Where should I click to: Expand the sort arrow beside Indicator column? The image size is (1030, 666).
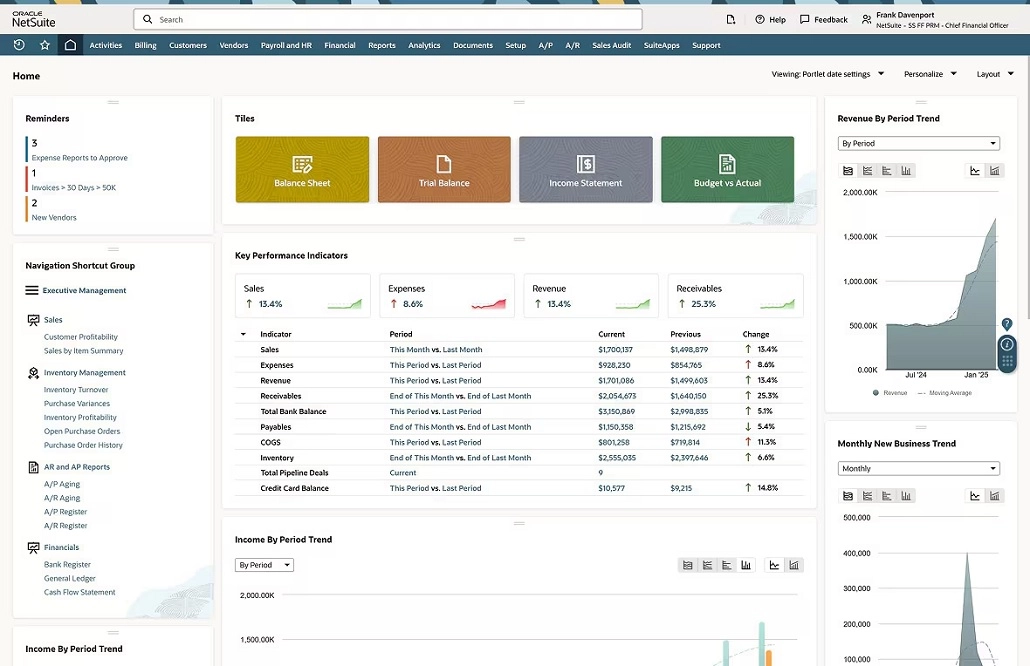pos(242,333)
